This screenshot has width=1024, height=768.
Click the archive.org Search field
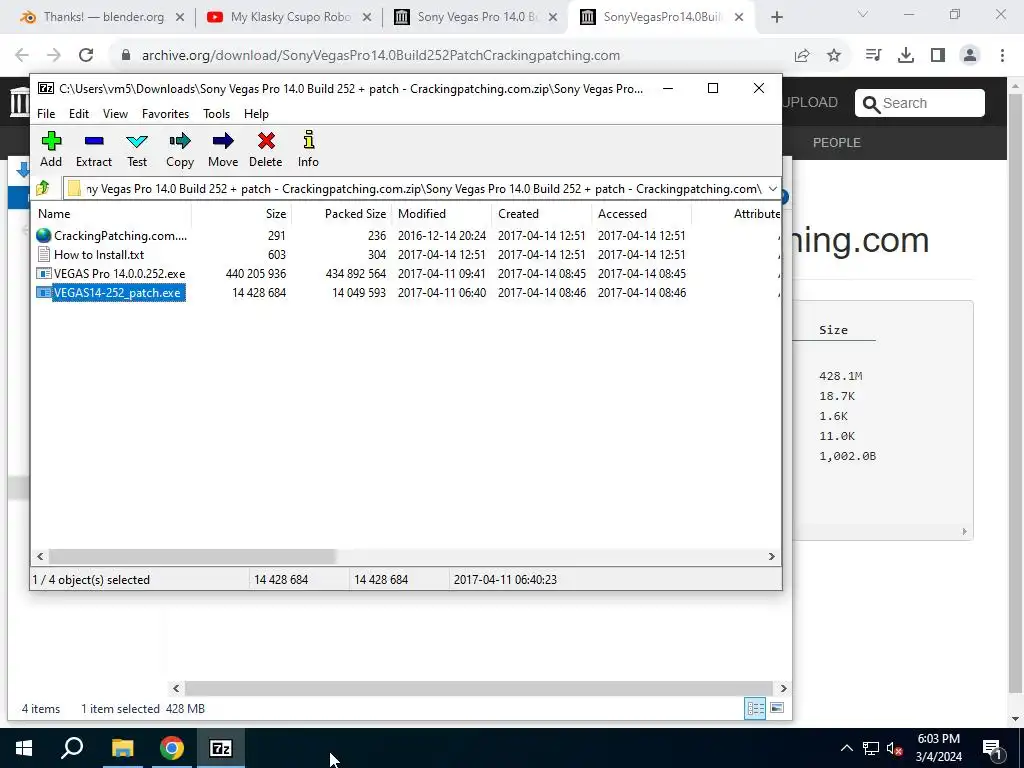pos(920,103)
